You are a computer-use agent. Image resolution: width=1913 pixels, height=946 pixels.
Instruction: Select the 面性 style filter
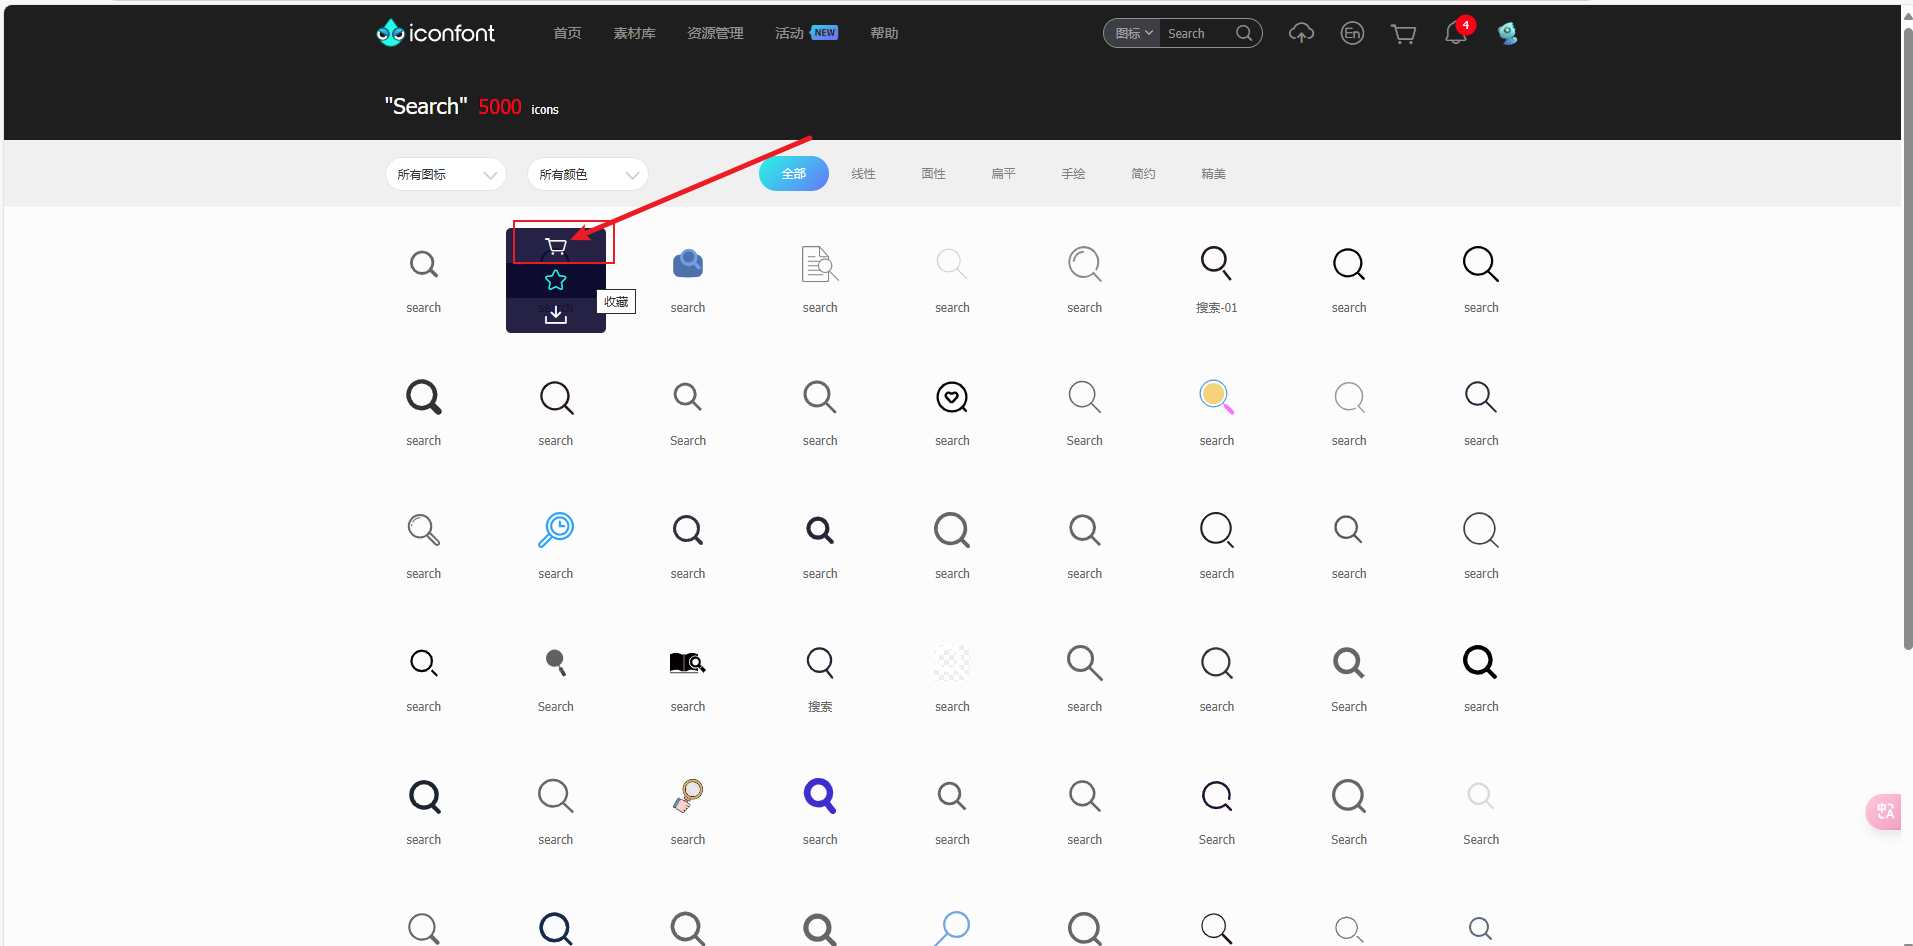[933, 174]
